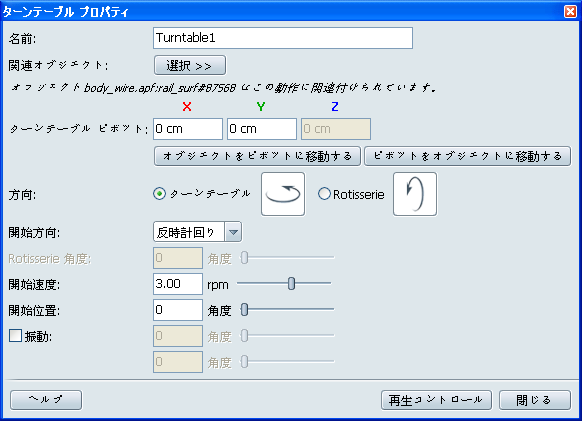Open ヘルプ for this dialog
The image size is (582, 421).
pyautogui.click(x=46, y=400)
